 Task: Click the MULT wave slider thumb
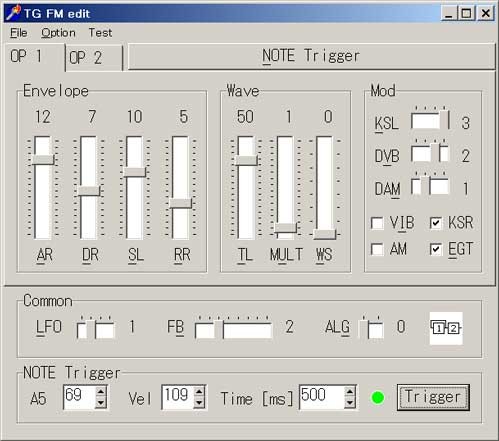point(285,227)
